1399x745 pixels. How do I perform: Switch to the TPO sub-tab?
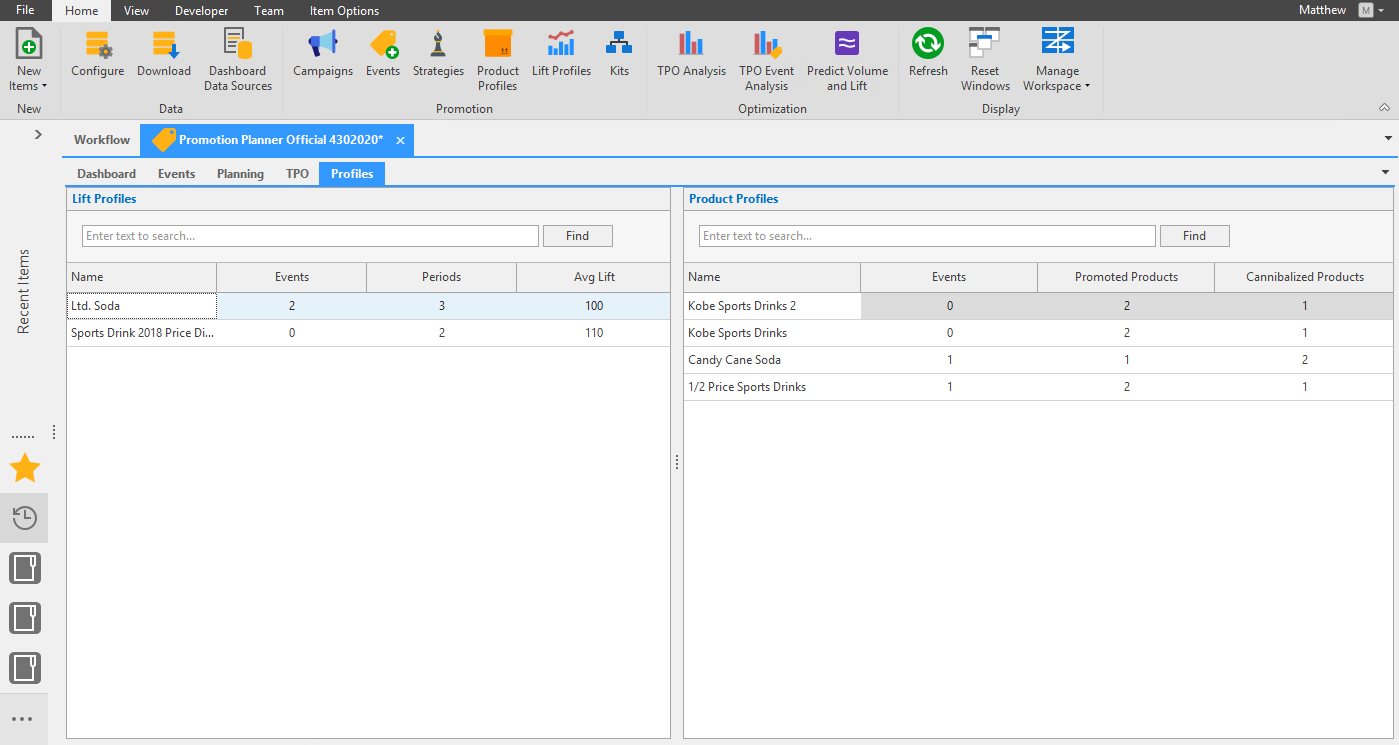click(x=297, y=174)
